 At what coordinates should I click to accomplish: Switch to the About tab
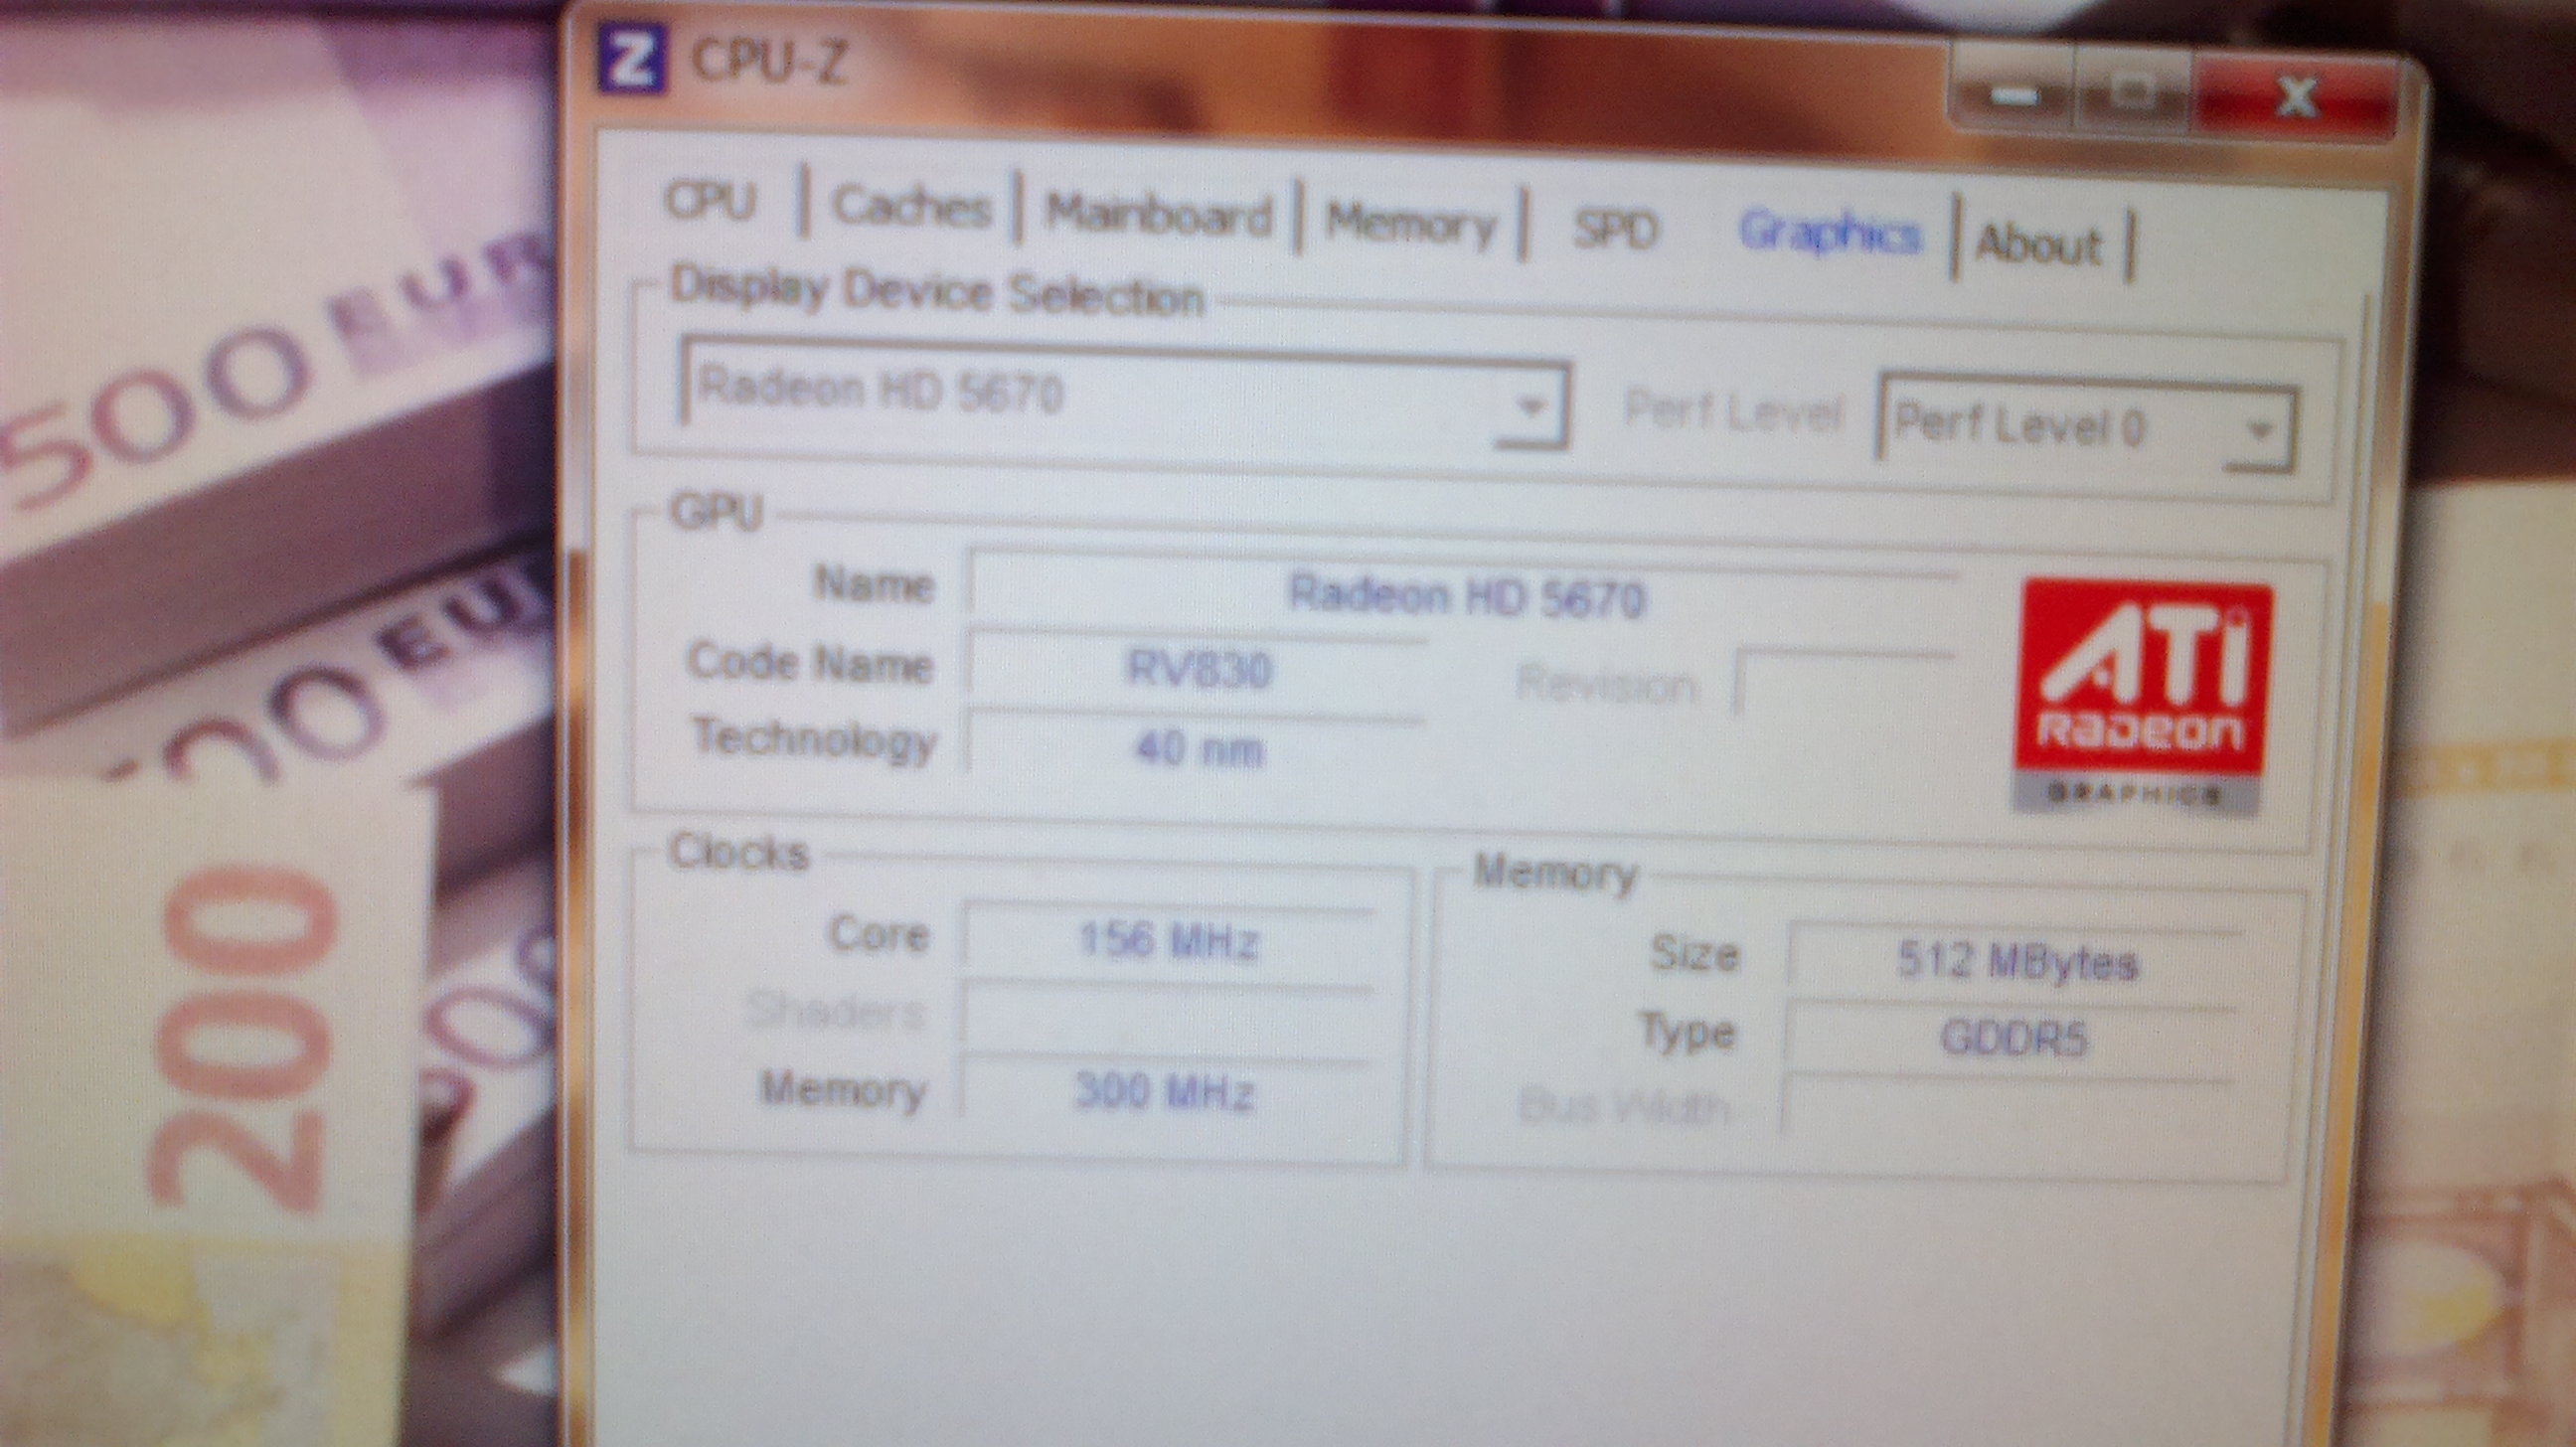[x=2039, y=244]
